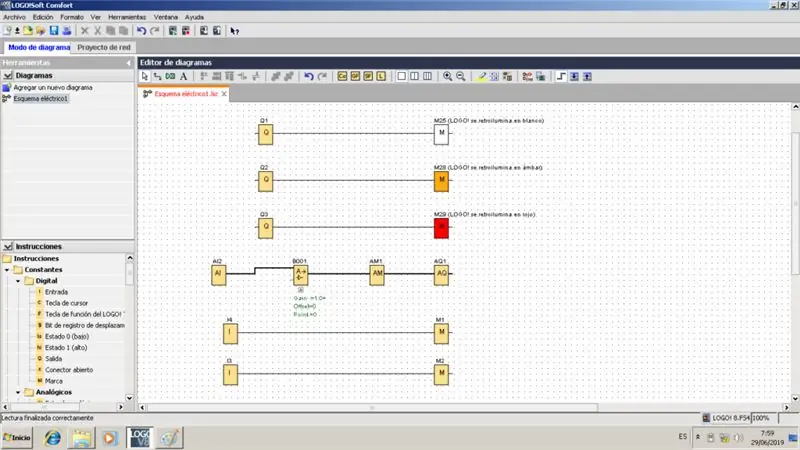
Task: Open the Formato menu
Action: point(72,17)
